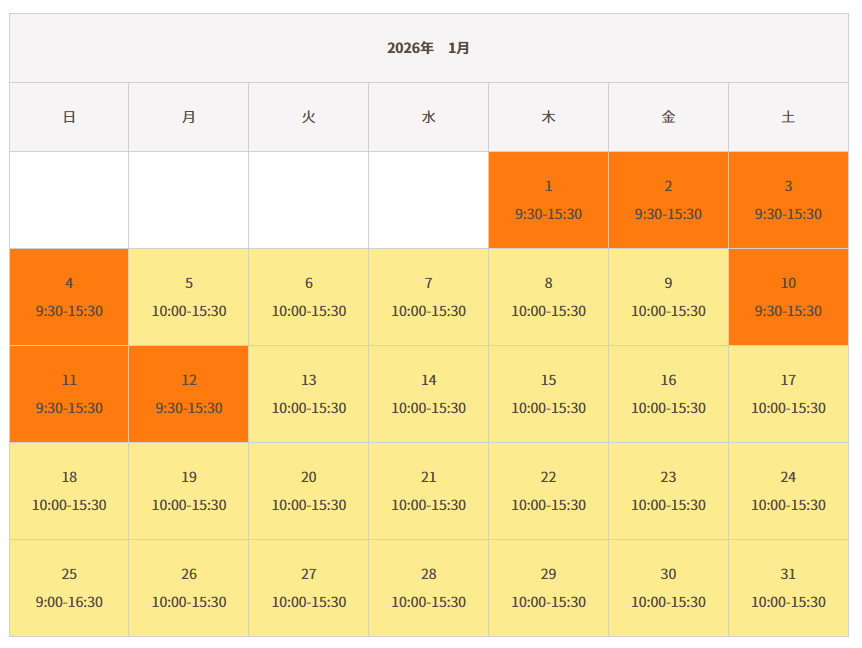This screenshot has width=862, height=648.
Task: Click January 12 holiday cell
Action: tap(189, 394)
